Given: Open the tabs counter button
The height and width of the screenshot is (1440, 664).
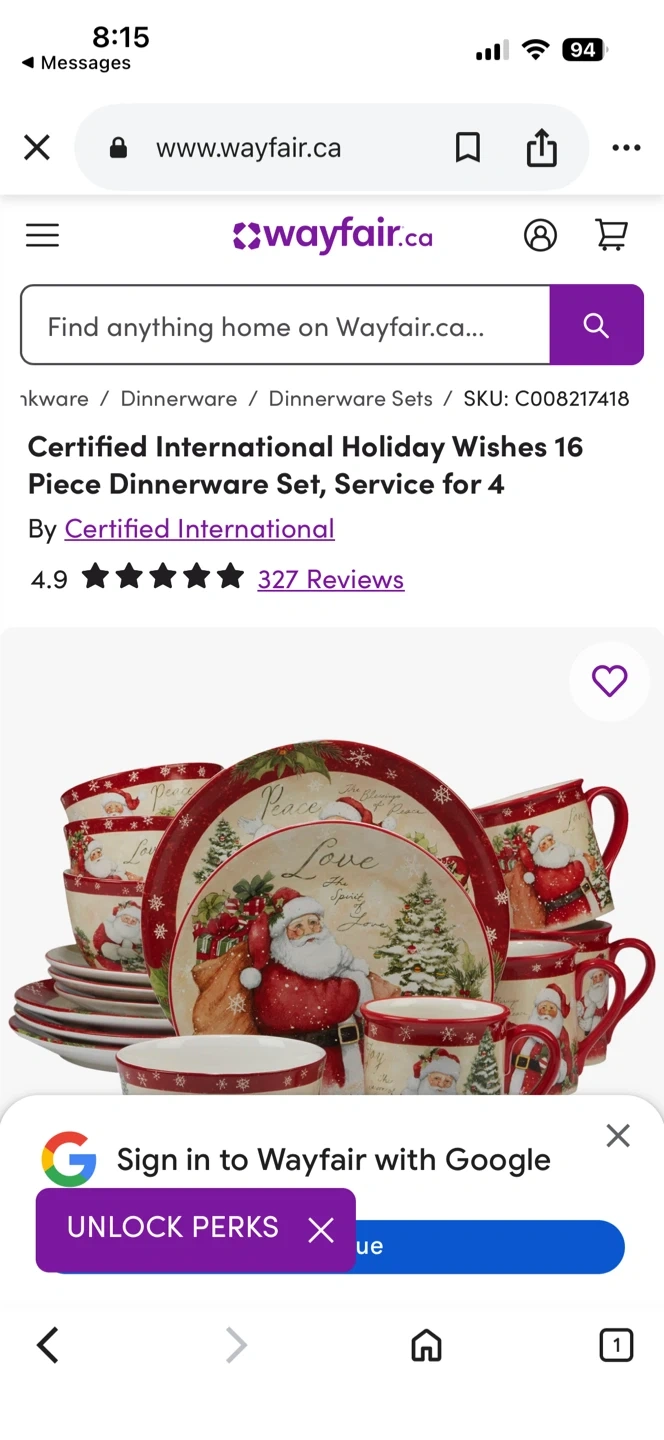Looking at the screenshot, I should (616, 1345).
